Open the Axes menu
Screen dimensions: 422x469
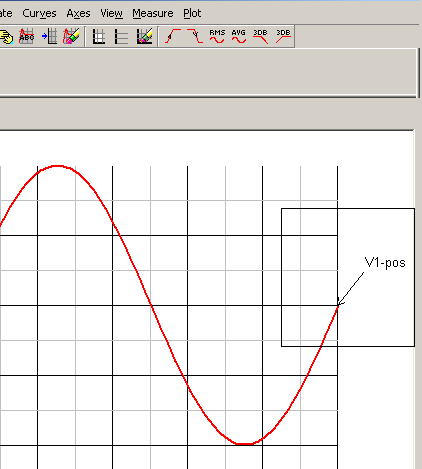78,13
